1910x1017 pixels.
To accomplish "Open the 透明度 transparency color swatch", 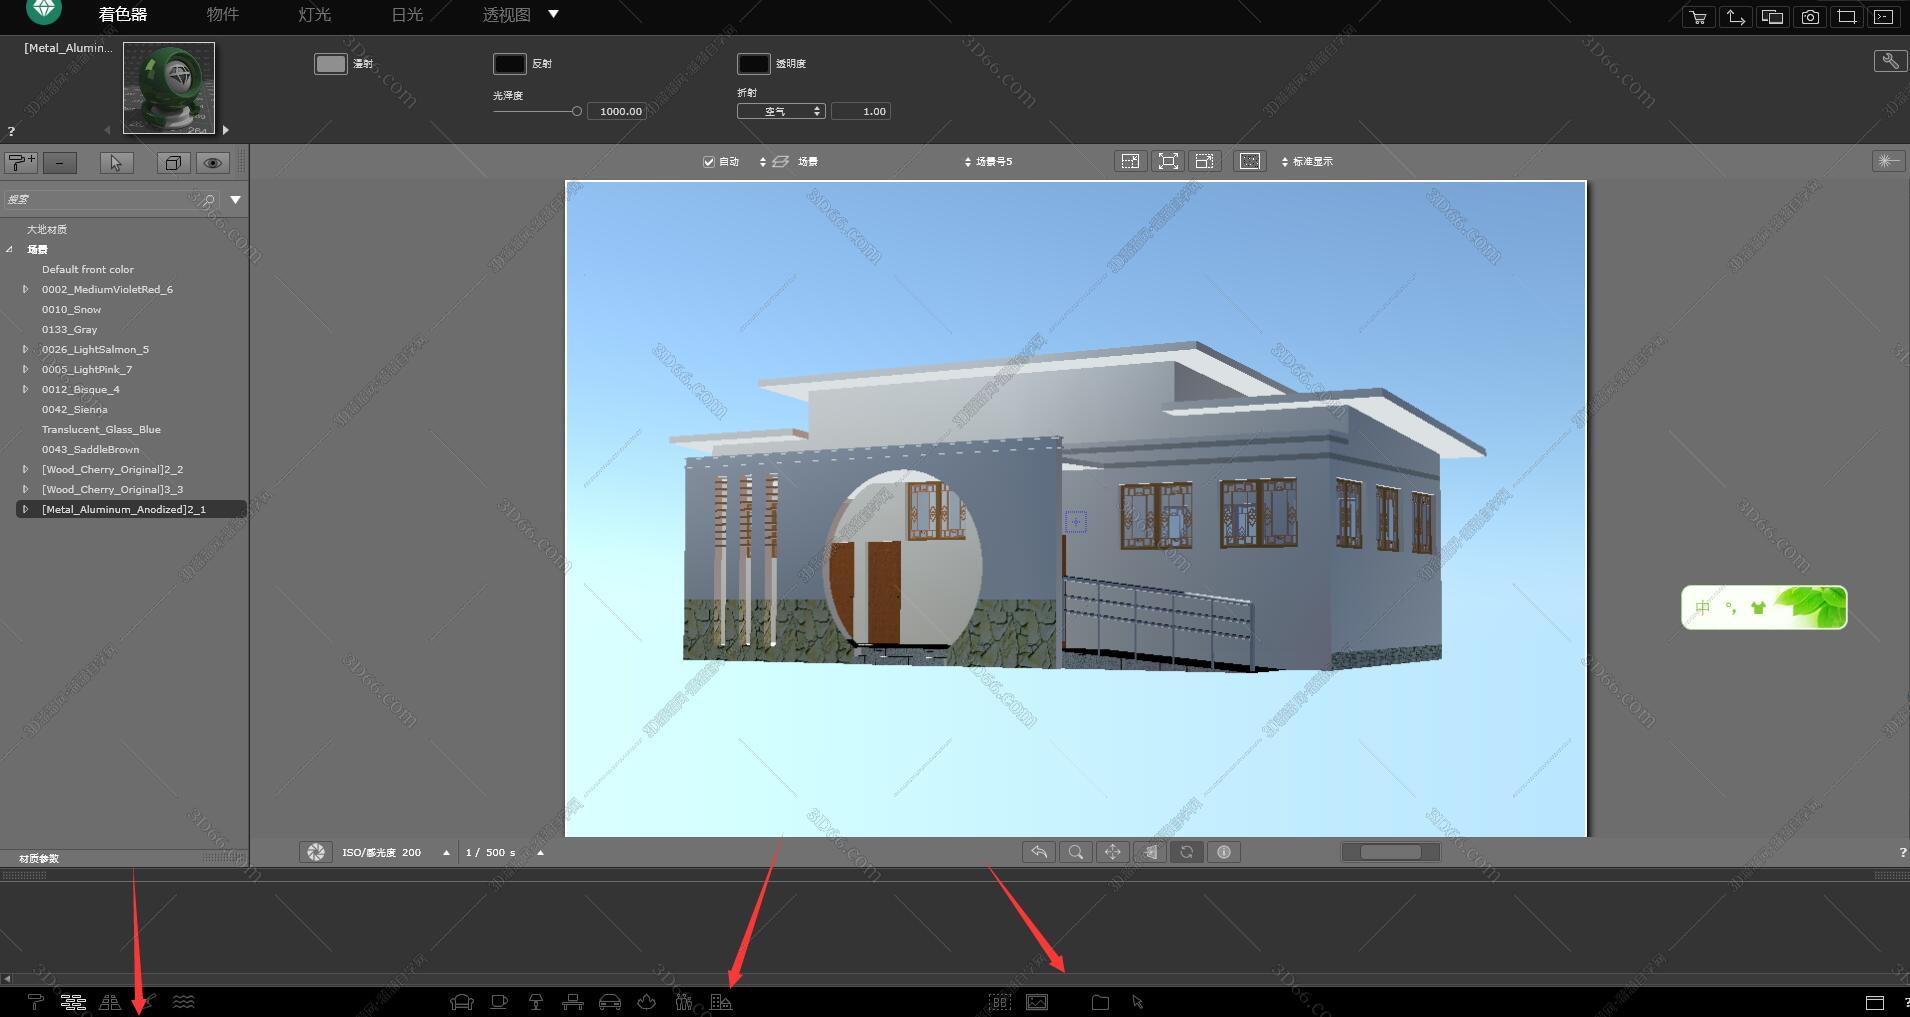I will pos(754,63).
